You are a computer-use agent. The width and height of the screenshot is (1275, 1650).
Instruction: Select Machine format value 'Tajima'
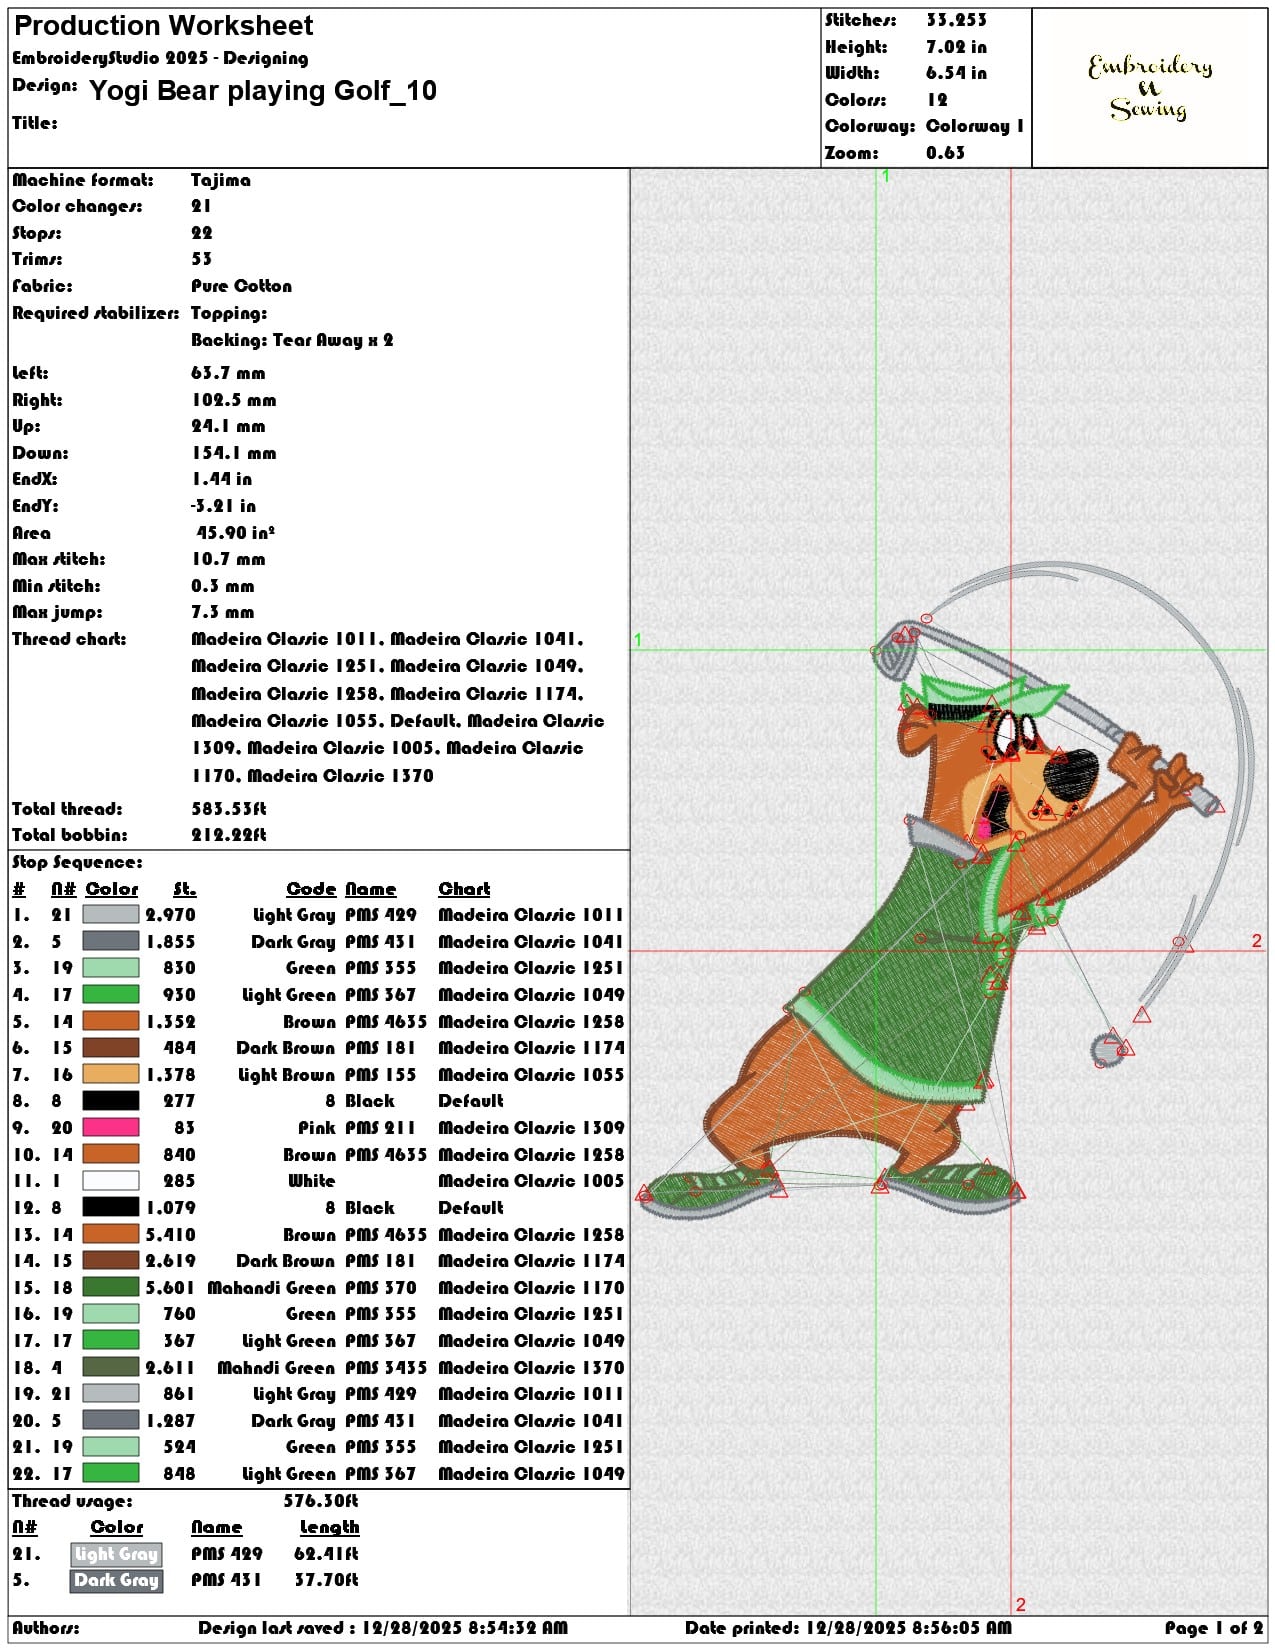pos(221,180)
